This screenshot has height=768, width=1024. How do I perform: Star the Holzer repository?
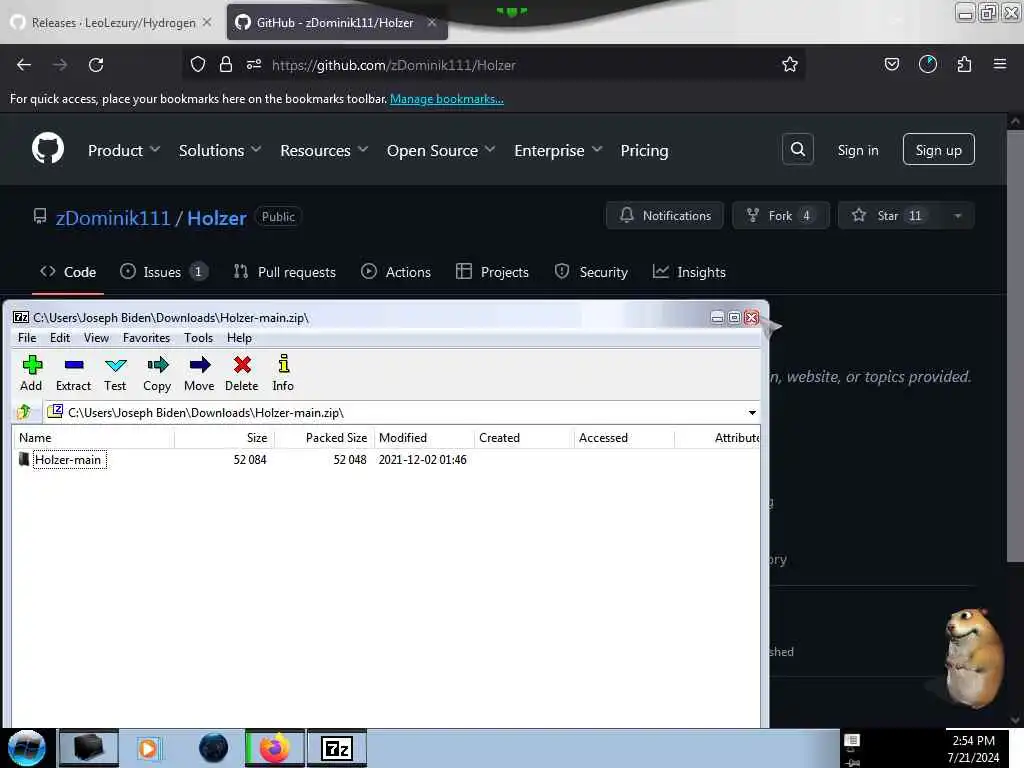(889, 216)
